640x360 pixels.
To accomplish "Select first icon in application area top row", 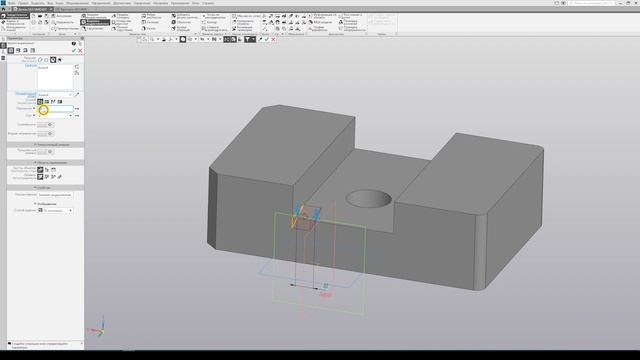I will [40, 169].
